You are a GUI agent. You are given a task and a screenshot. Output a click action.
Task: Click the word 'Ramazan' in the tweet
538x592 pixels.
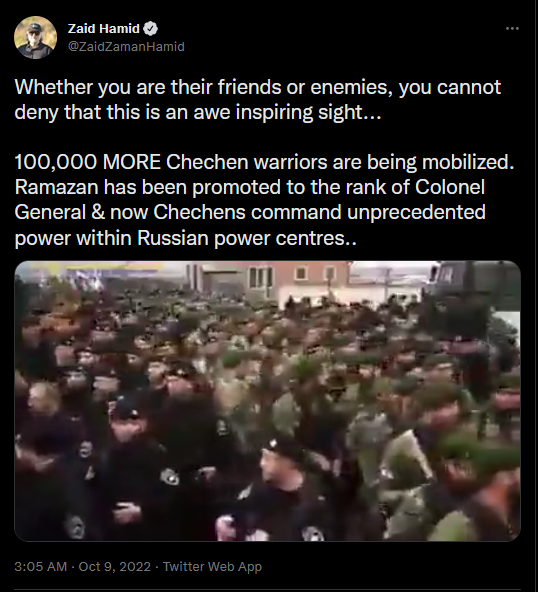tap(56, 187)
